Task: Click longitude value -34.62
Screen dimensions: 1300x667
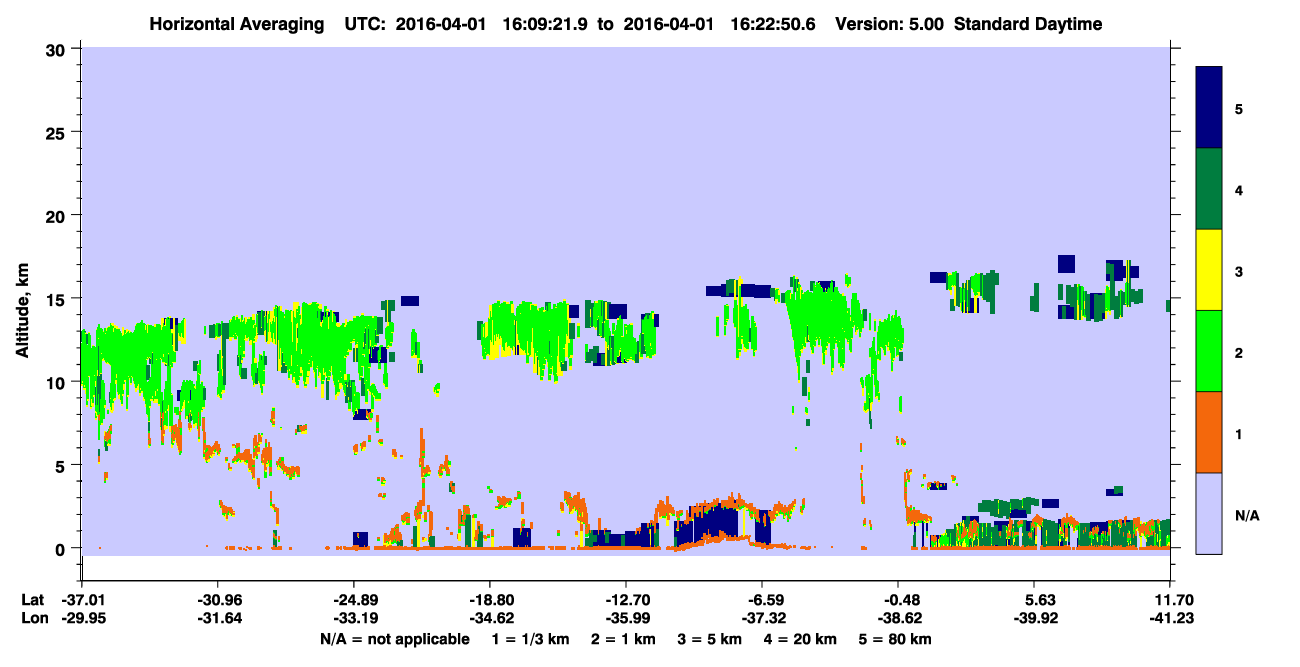Action: click(x=489, y=618)
